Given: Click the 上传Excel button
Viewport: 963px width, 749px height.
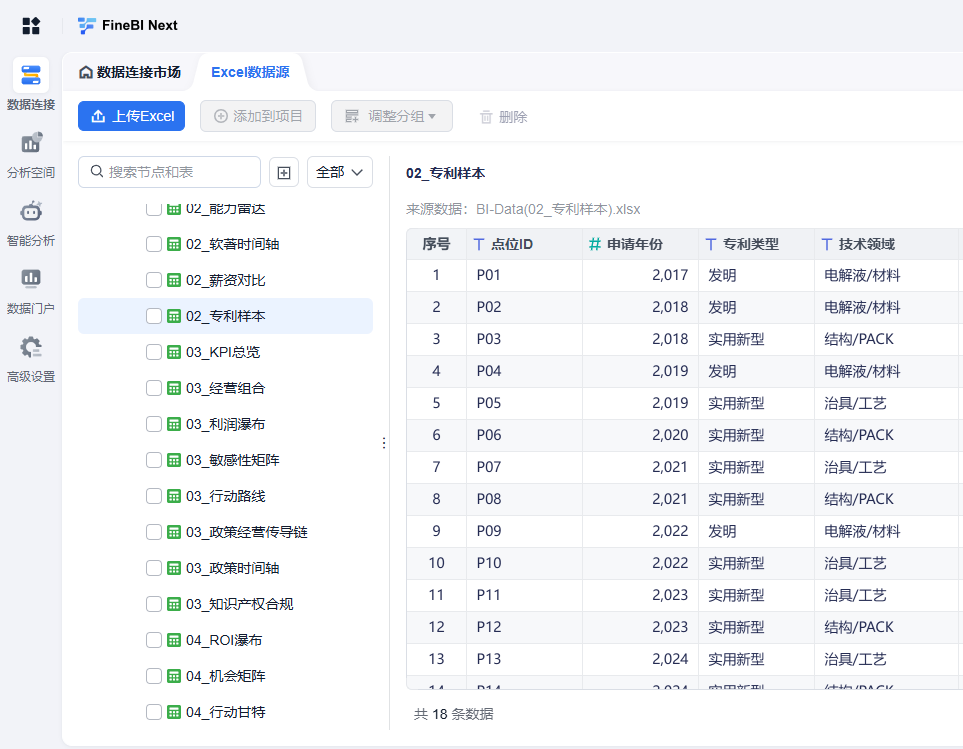Looking at the screenshot, I should 131,116.
